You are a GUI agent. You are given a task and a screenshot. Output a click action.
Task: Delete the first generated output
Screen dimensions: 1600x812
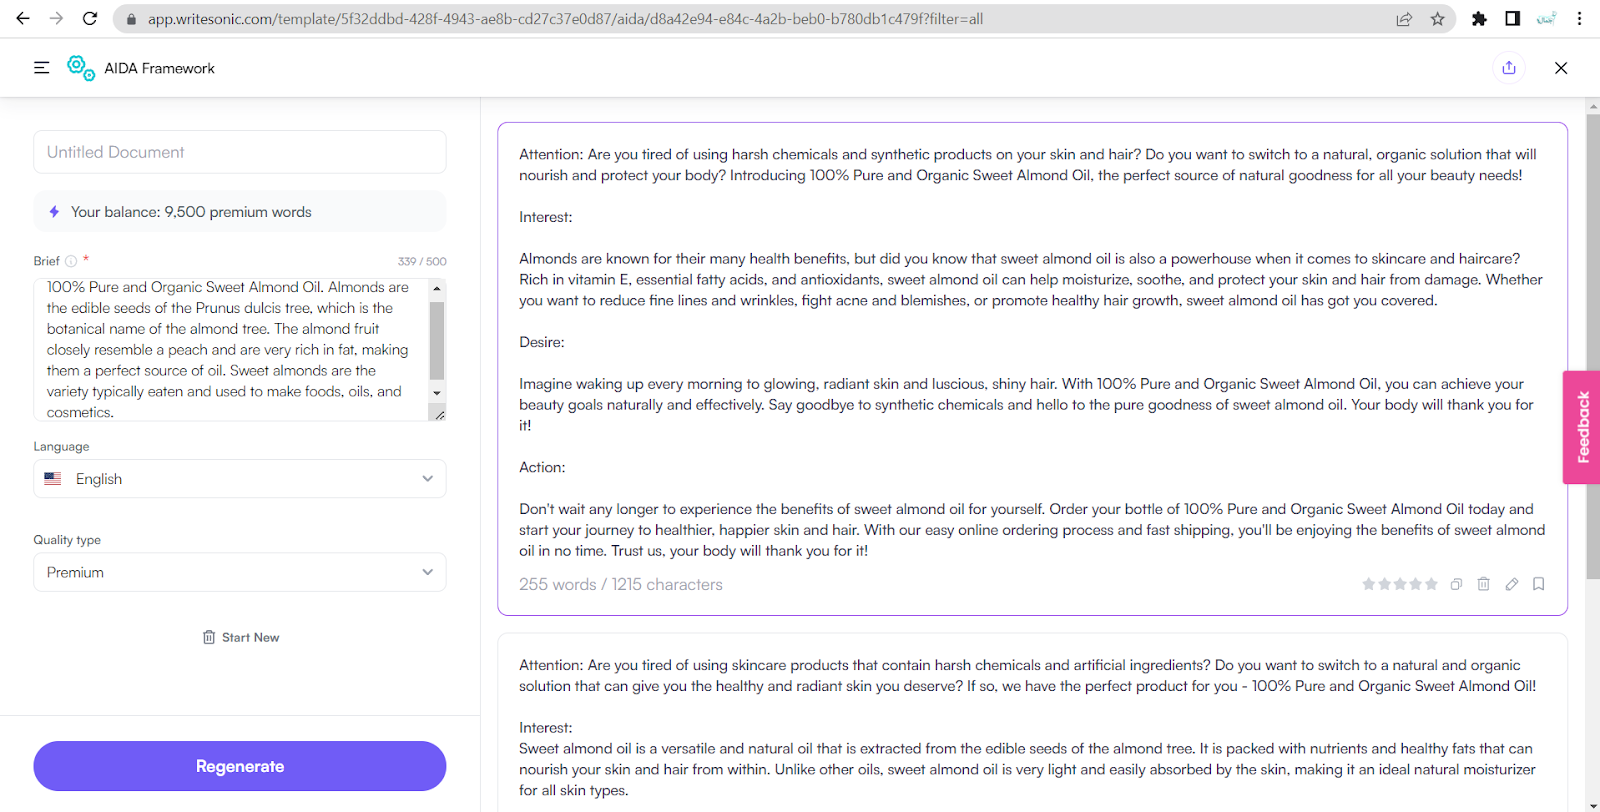coord(1483,584)
